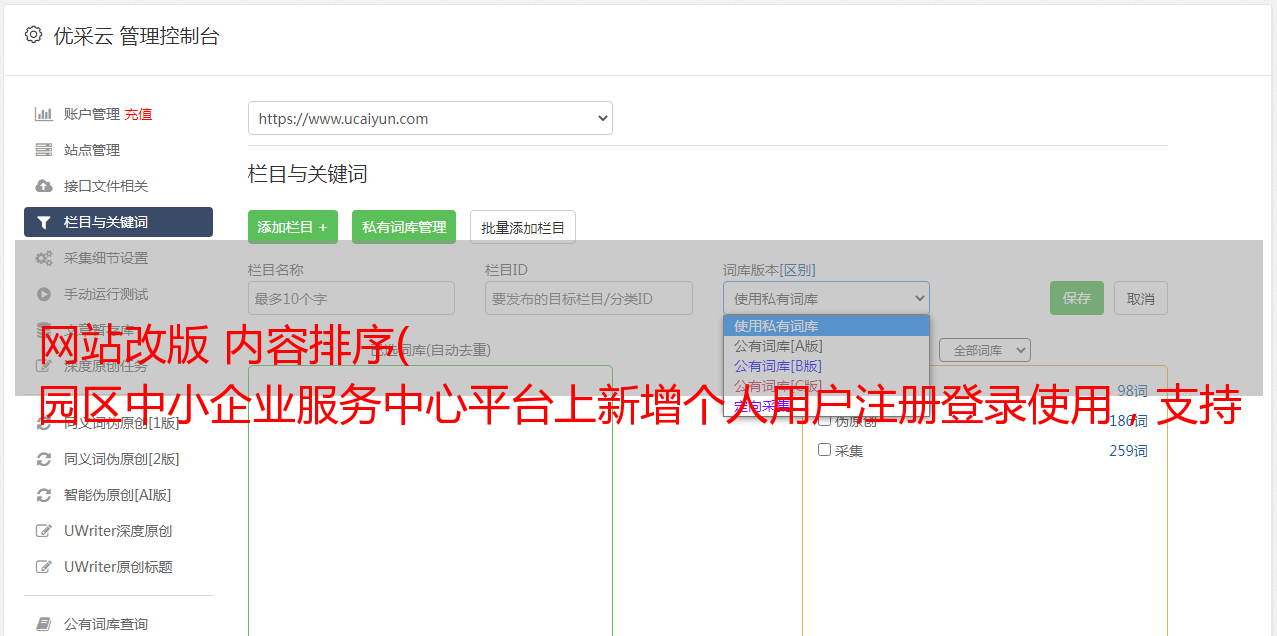Viewport: 1277px width, 636px height.
Task: Click the green 保存 button
Action: 1077,298
